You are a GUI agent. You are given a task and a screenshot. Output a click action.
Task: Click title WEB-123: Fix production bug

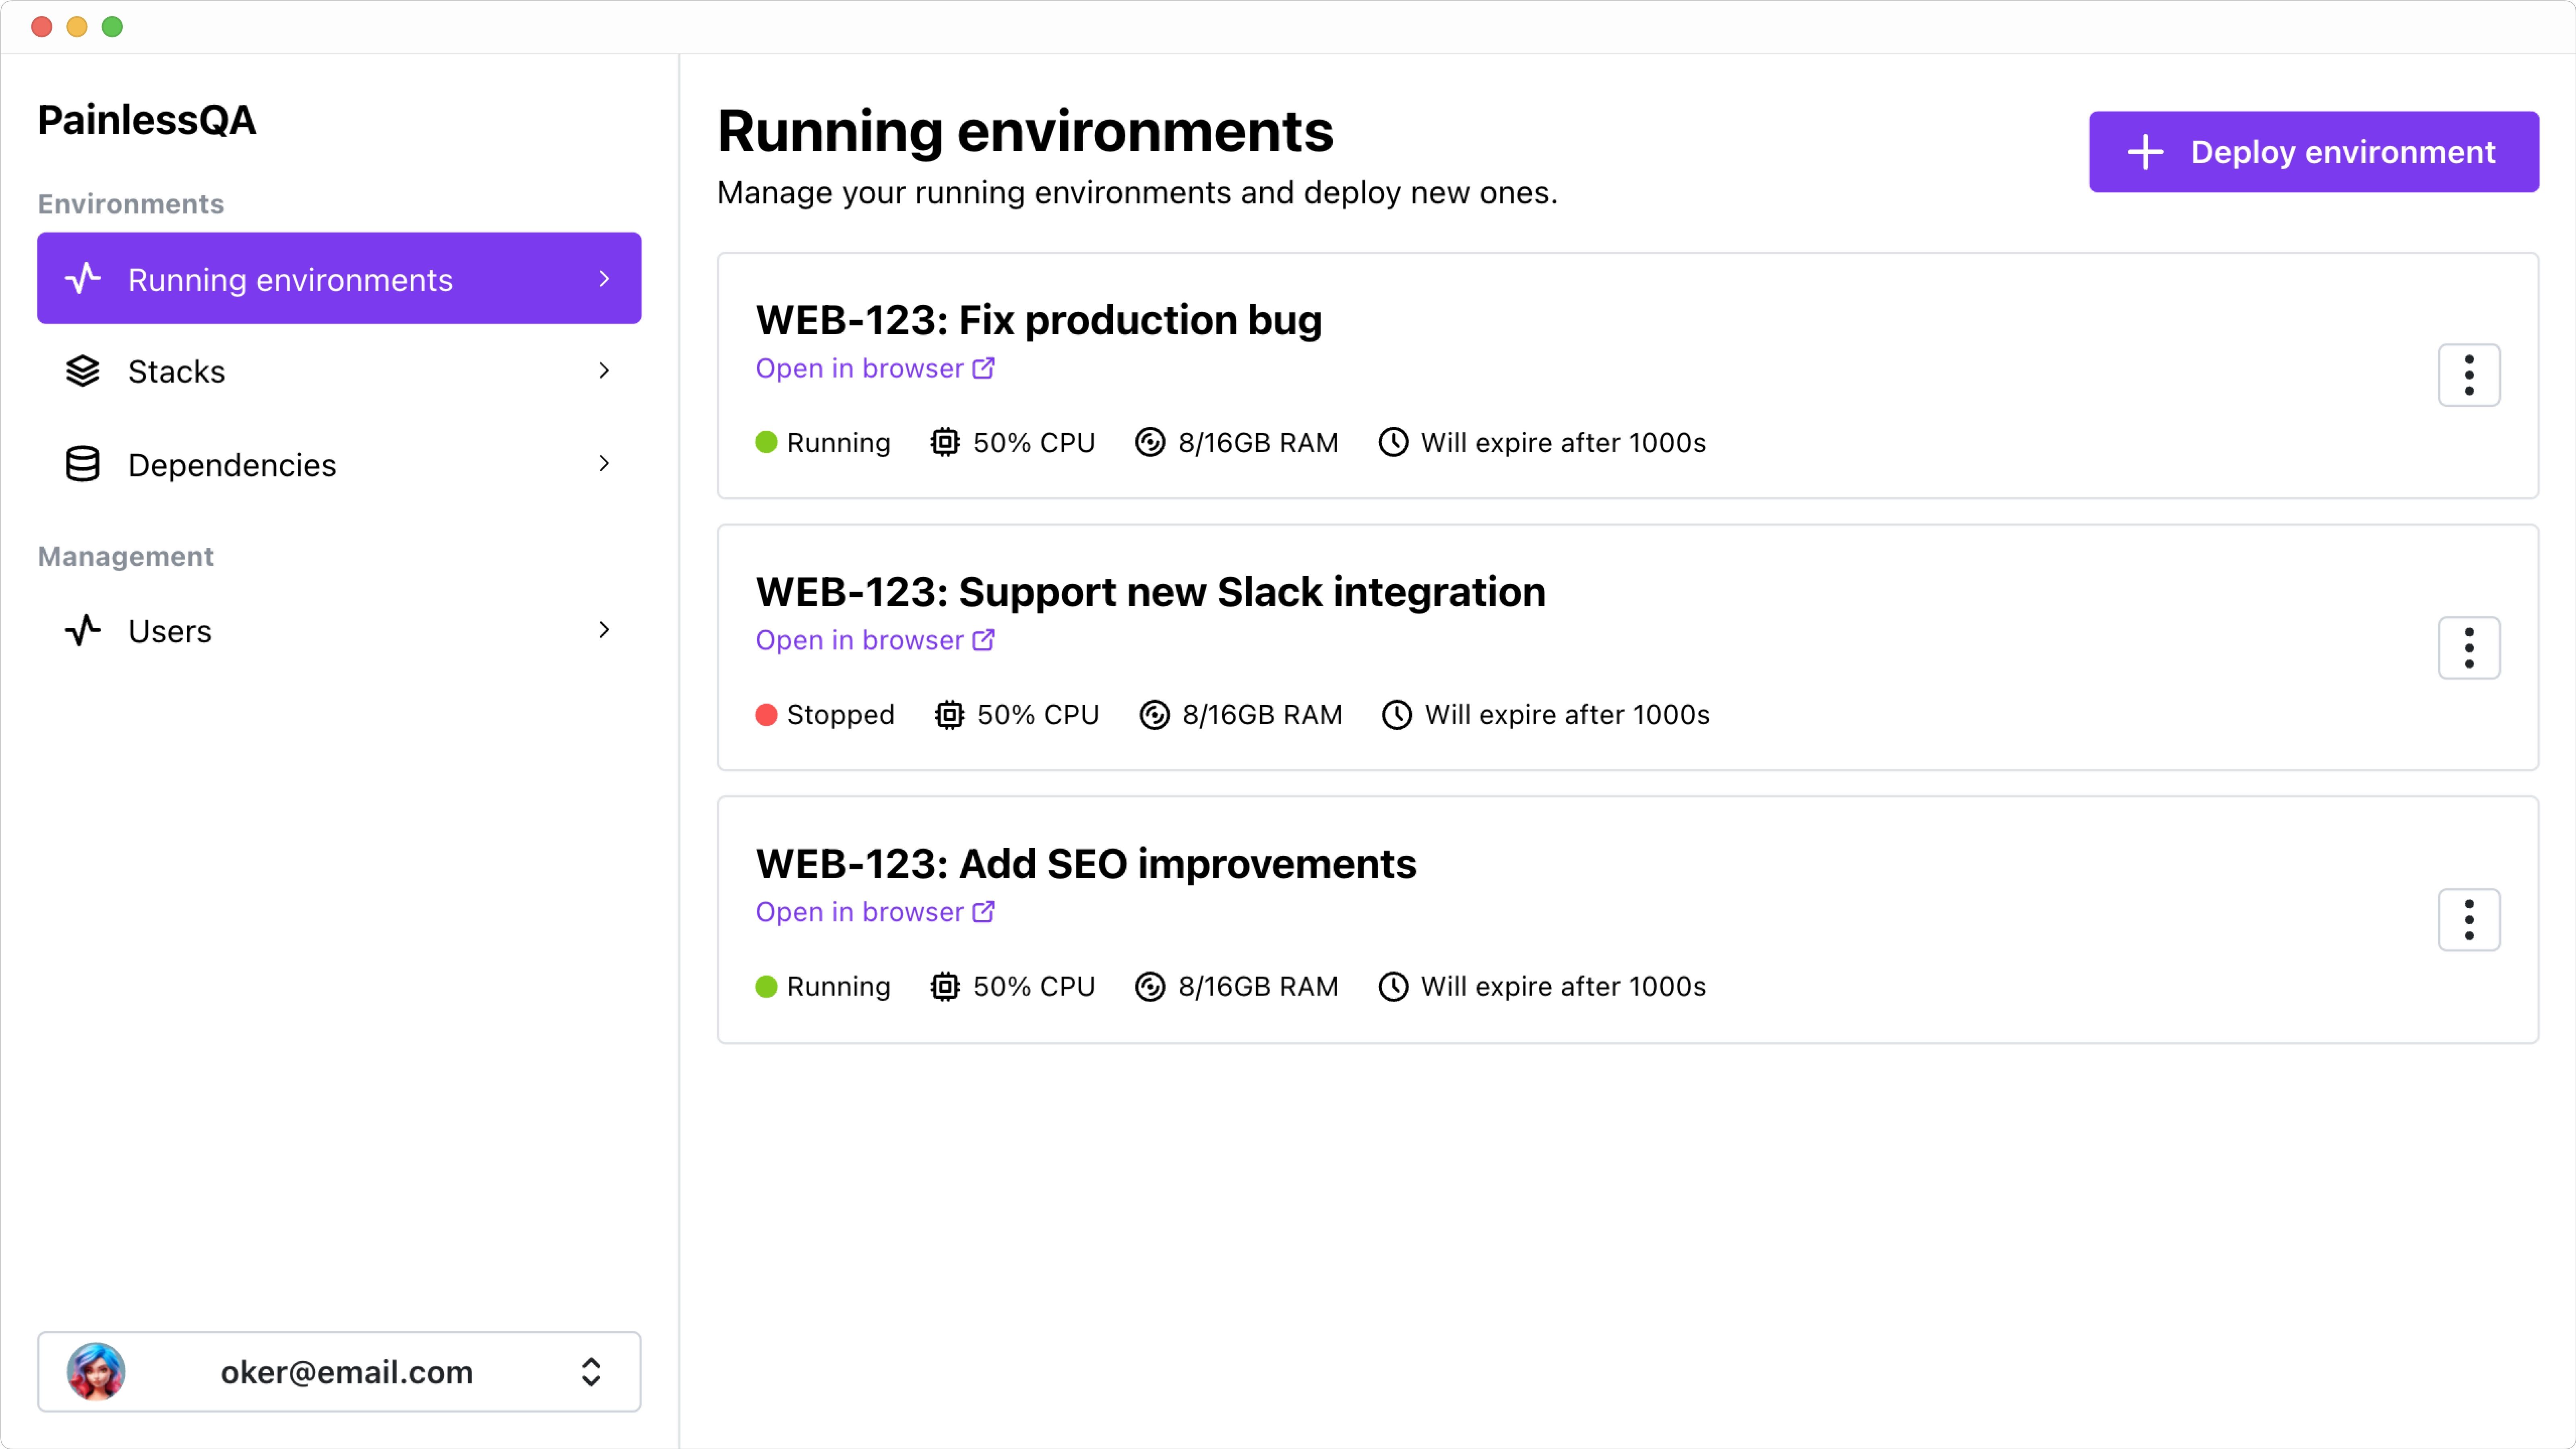coord(1039,320)
